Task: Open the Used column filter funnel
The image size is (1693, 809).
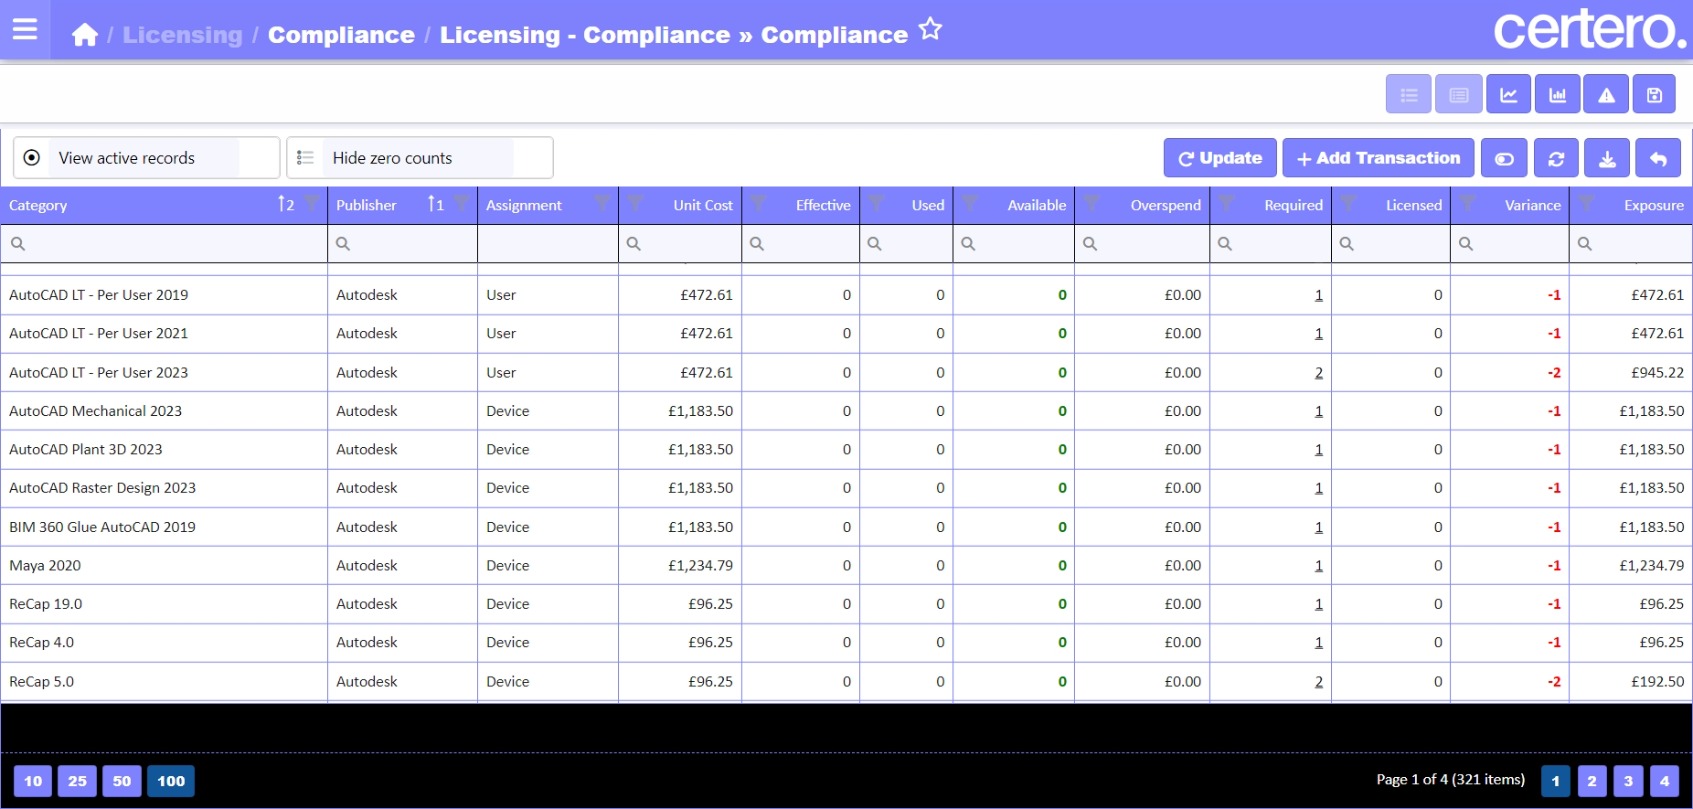Action: coord(876,204)
